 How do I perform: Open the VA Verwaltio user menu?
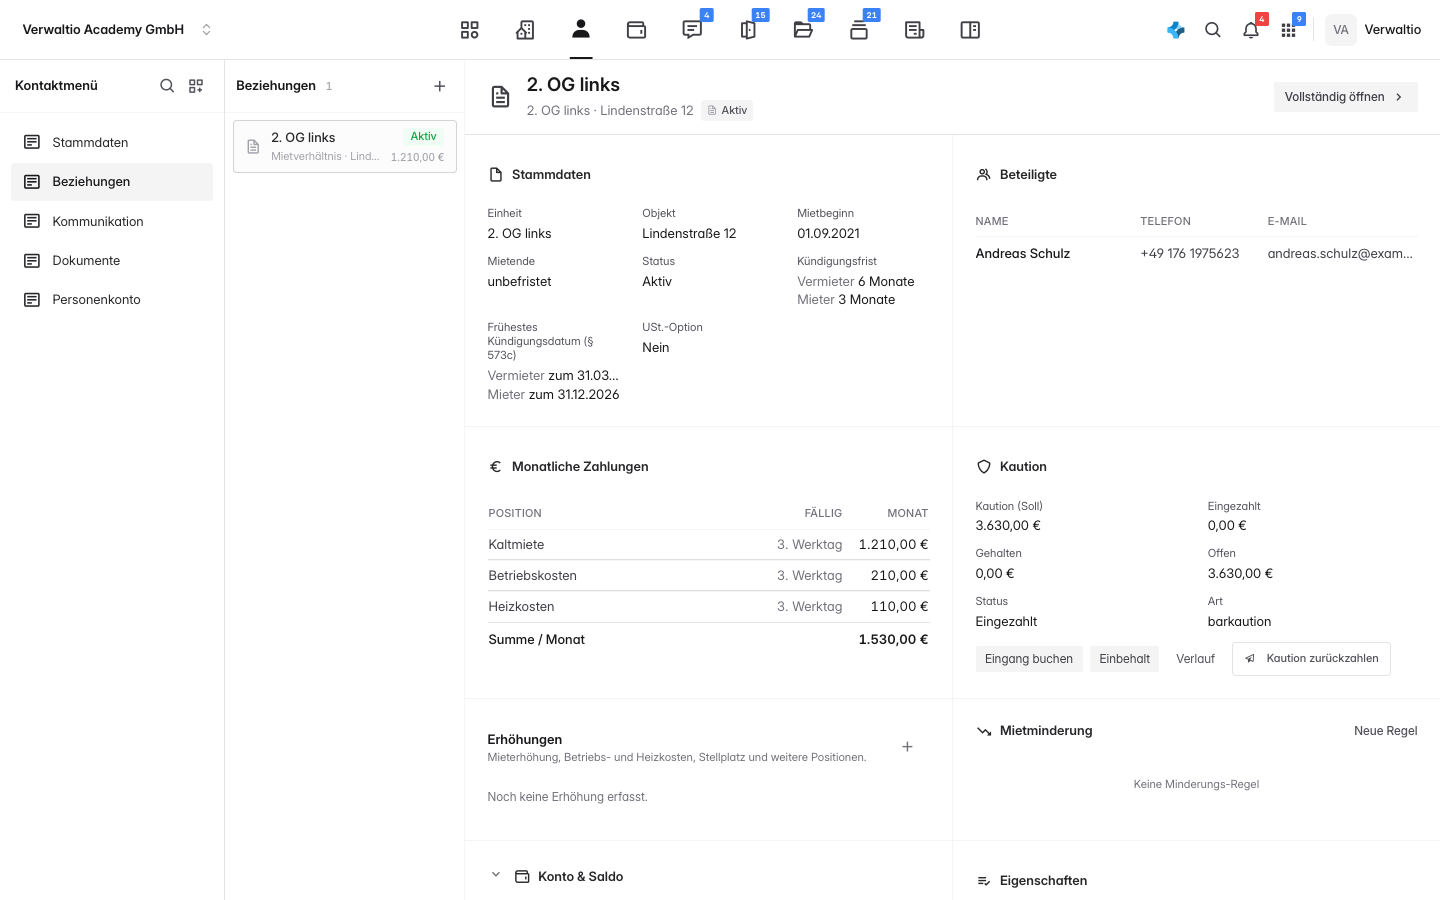pos(1373,30)
